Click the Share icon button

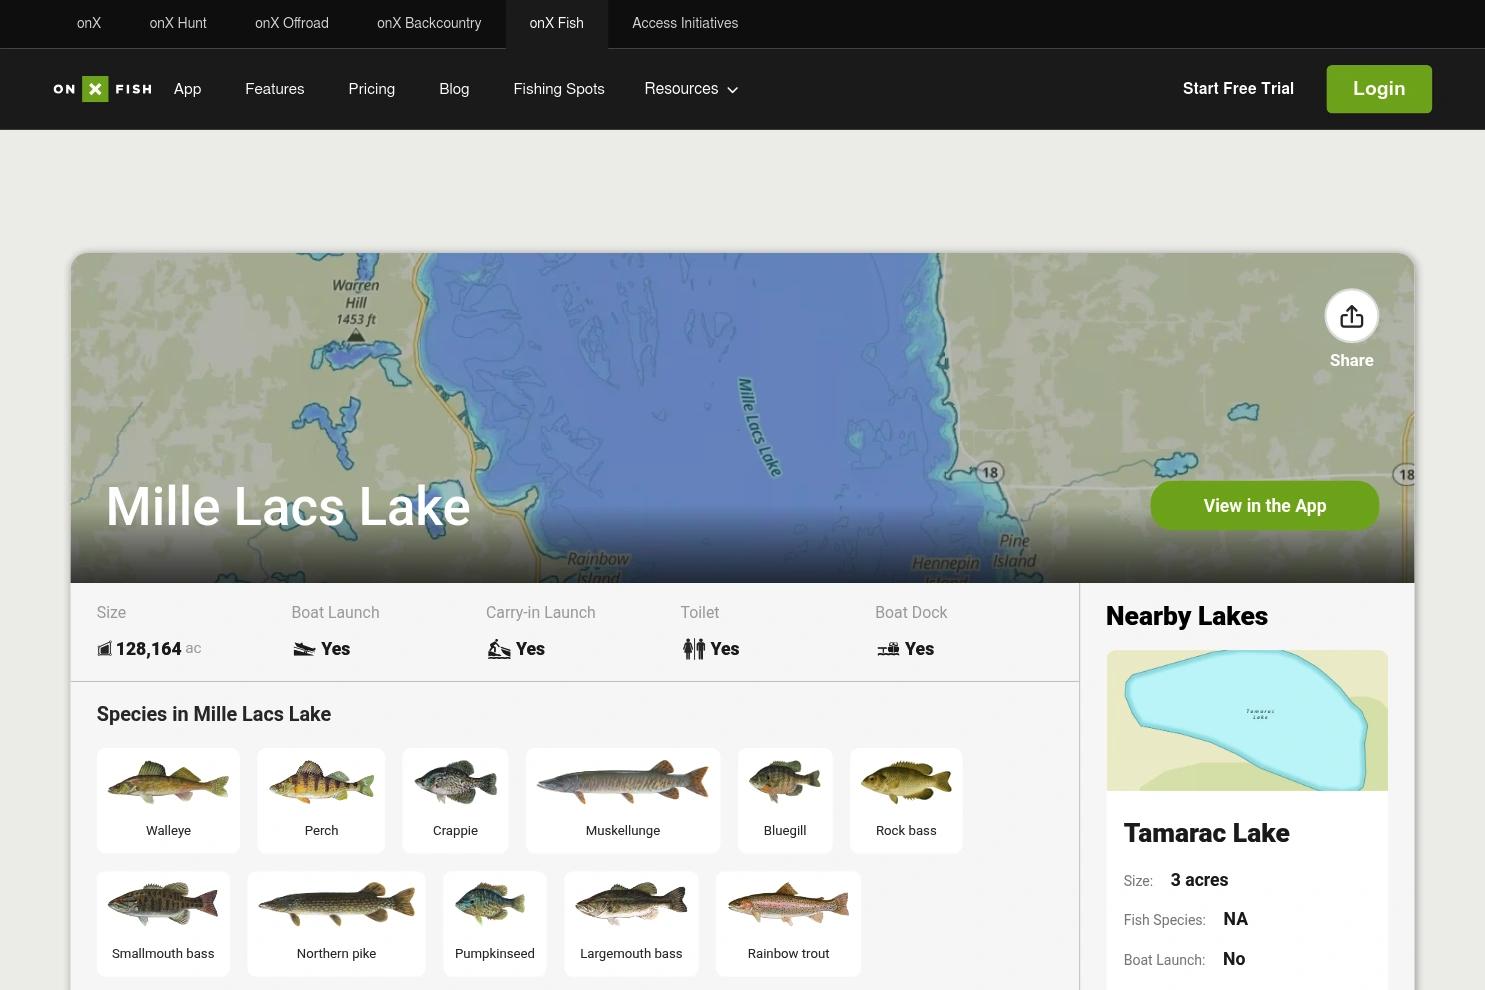point(1351,316)
